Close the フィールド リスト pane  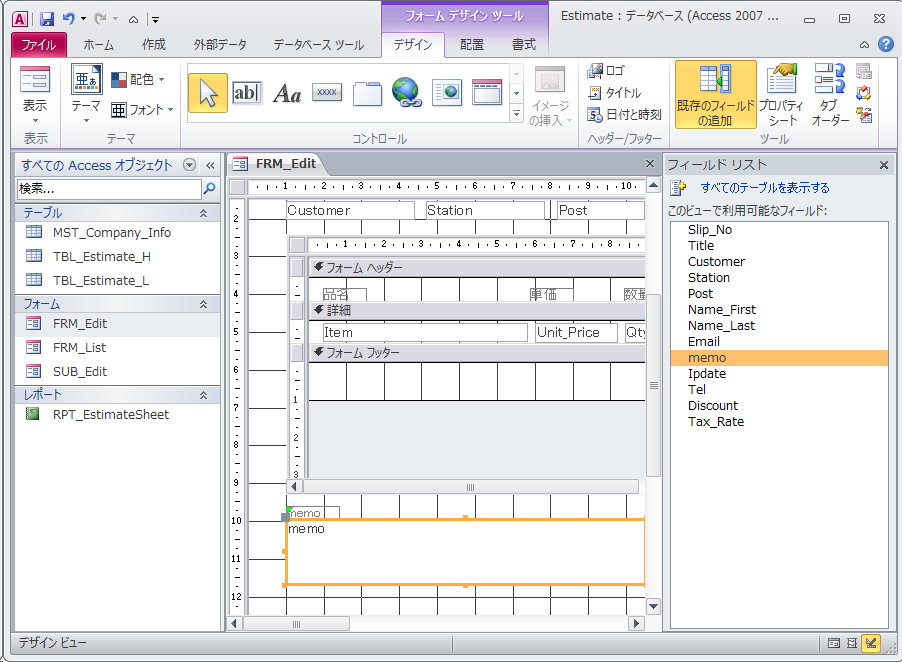tap(884, 166)
